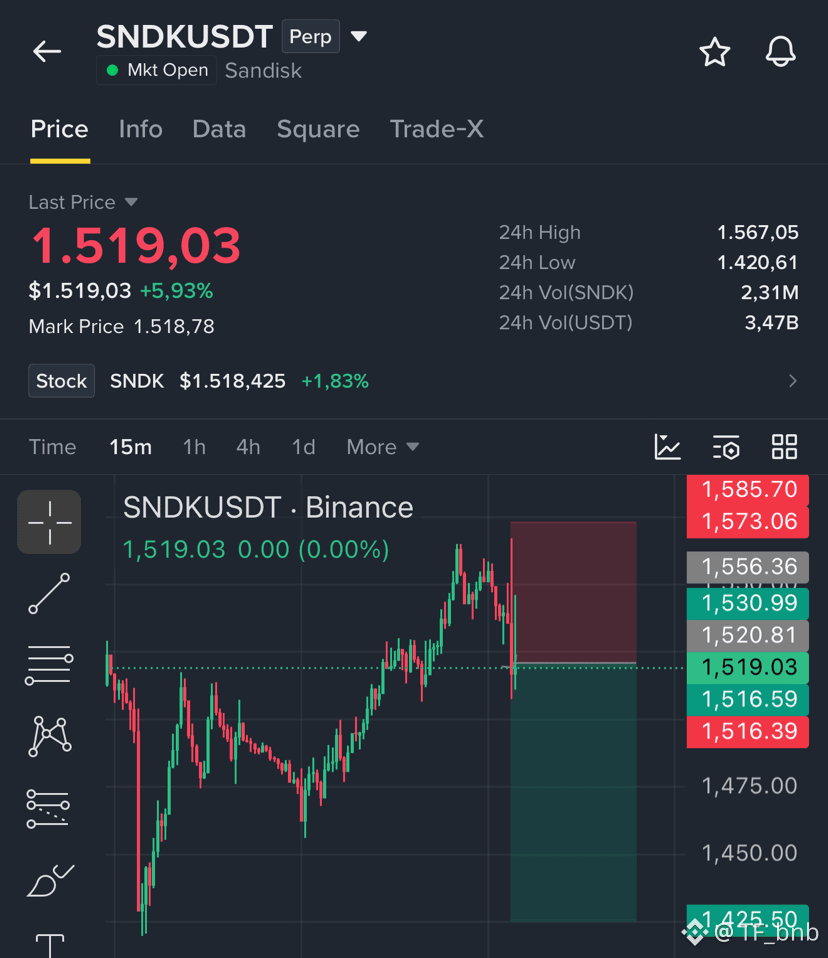Viewport: 828px width, 958px height.
Task: Select the brush drawing tool
Action: pyautogui.click(x=50, y=880)
